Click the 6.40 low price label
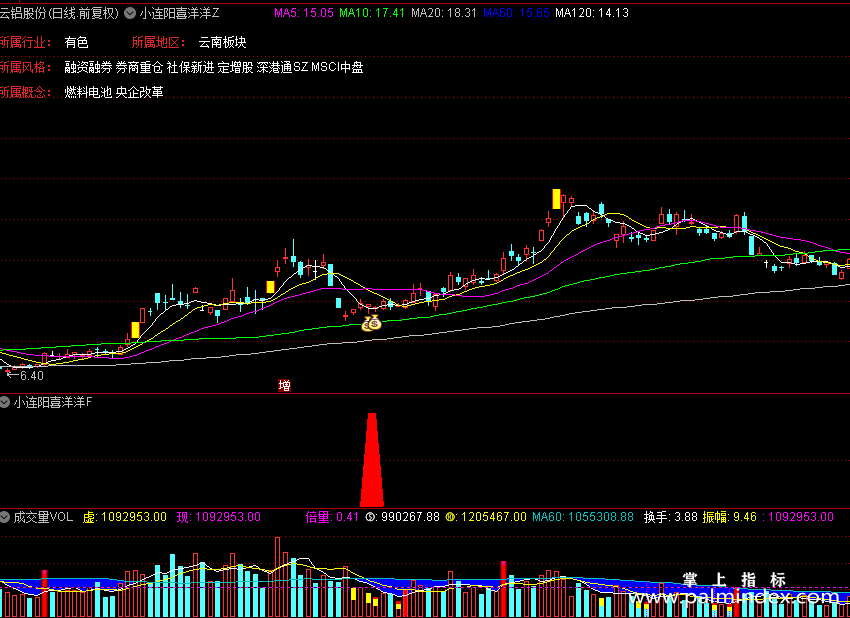Image resolution: width=850 pixels, height=618 pixels. (x=31, y=375)
